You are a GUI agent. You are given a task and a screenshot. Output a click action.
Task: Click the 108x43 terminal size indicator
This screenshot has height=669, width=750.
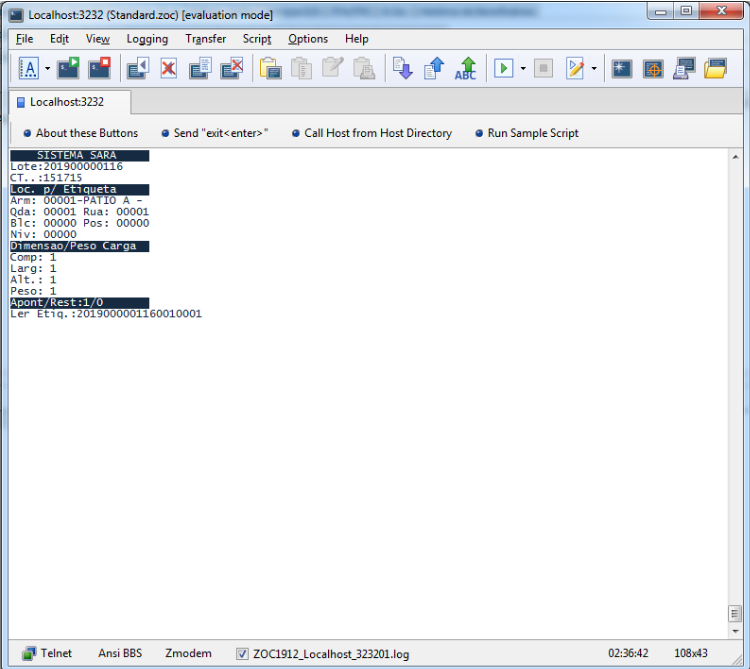[691, 653]
